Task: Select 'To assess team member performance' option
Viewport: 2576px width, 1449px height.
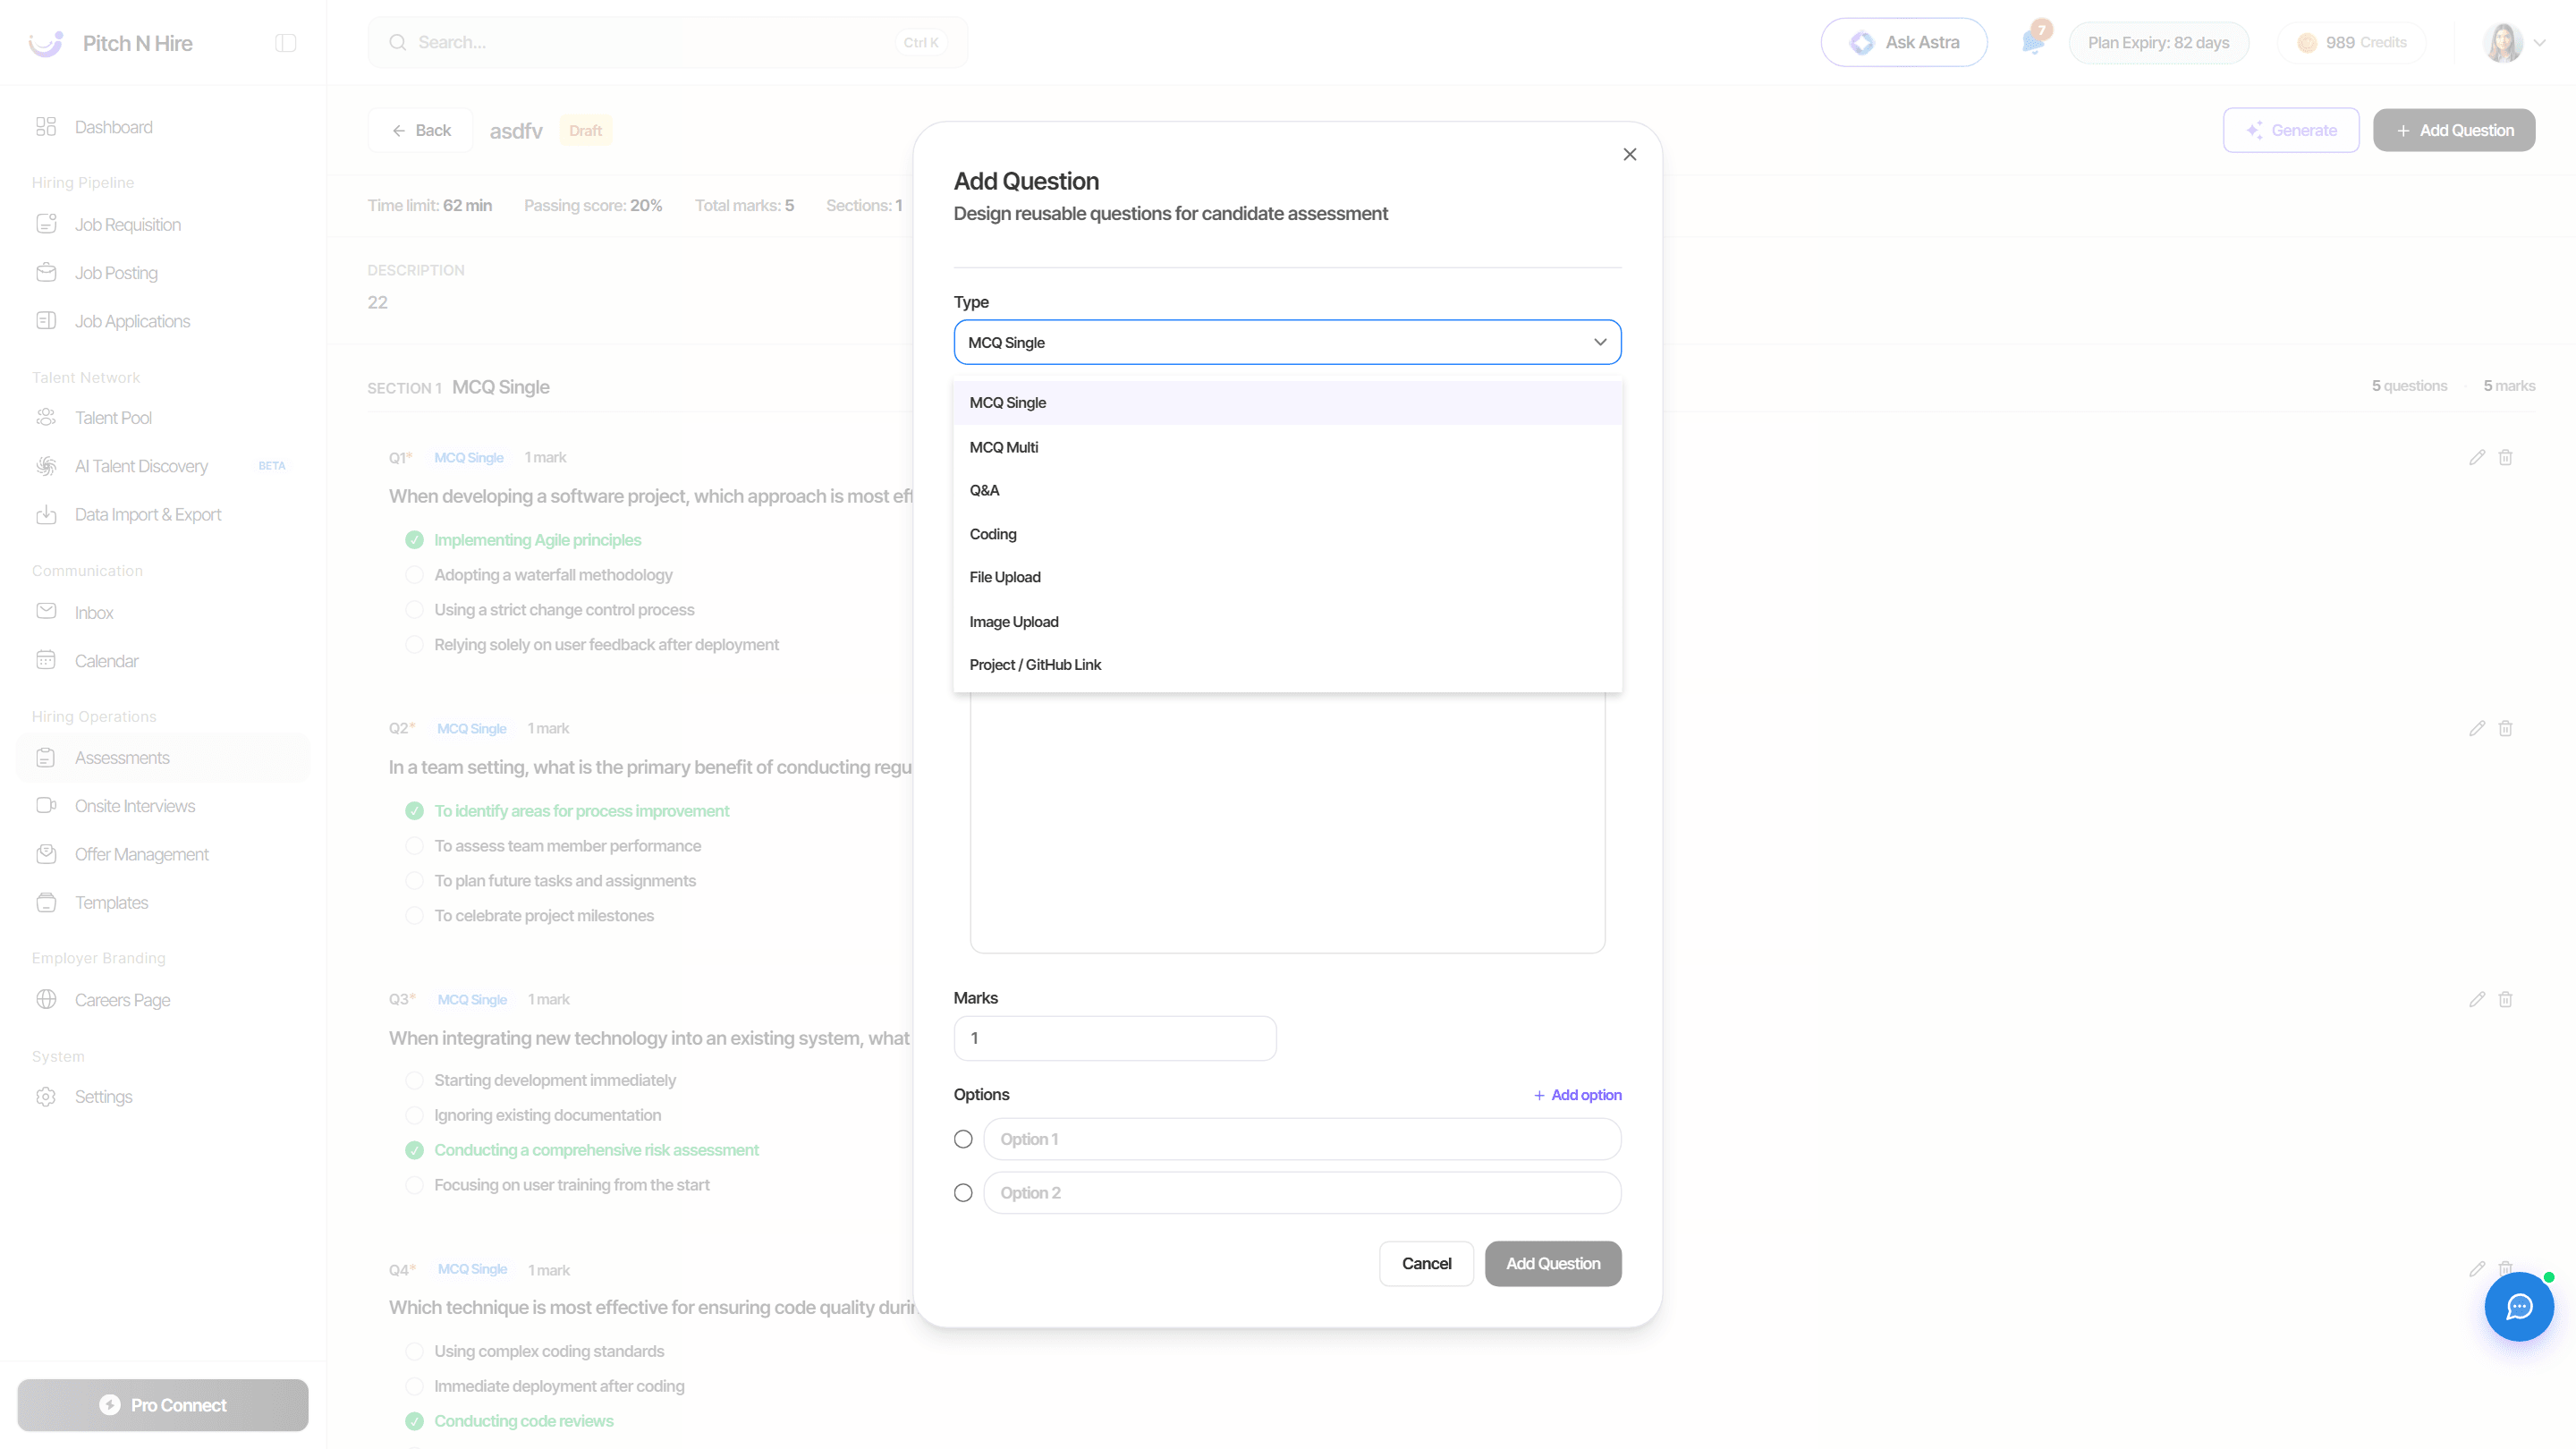Action: pyautogui.click(x=414, y=846)
